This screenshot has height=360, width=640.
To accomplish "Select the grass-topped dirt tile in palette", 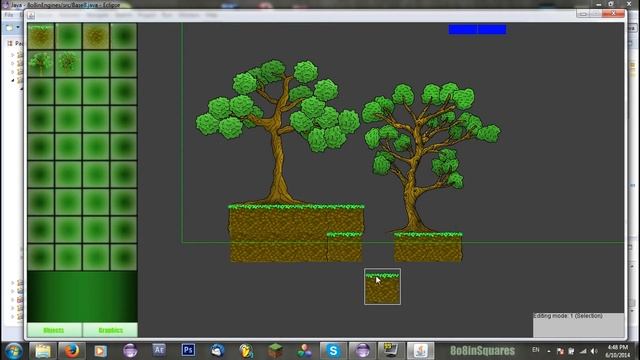I will [x=40, y=36].
